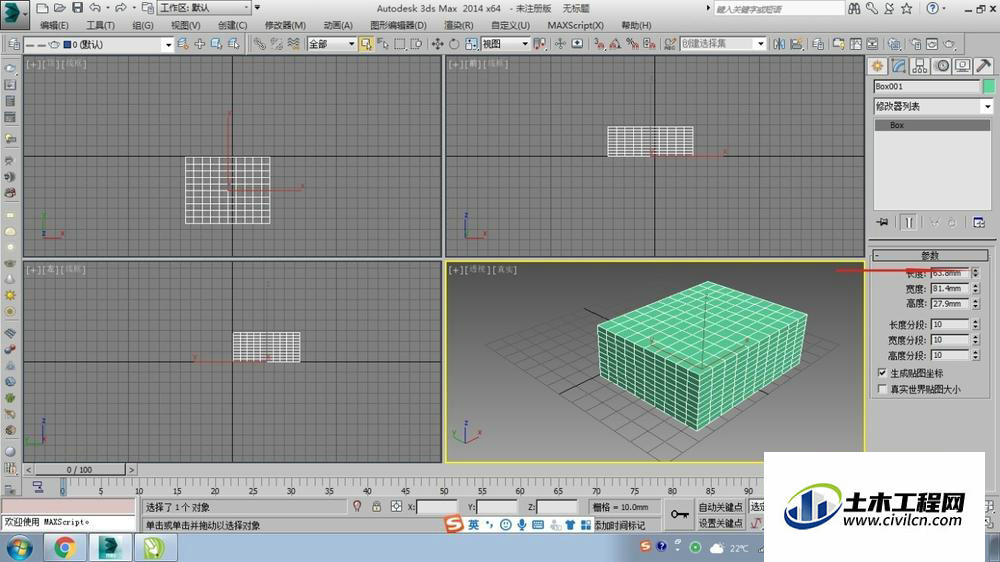Toggle the 自动关键点 auto key button
Screen dimensions: 1000x562
pyautogui.click(x=720, y=507)
